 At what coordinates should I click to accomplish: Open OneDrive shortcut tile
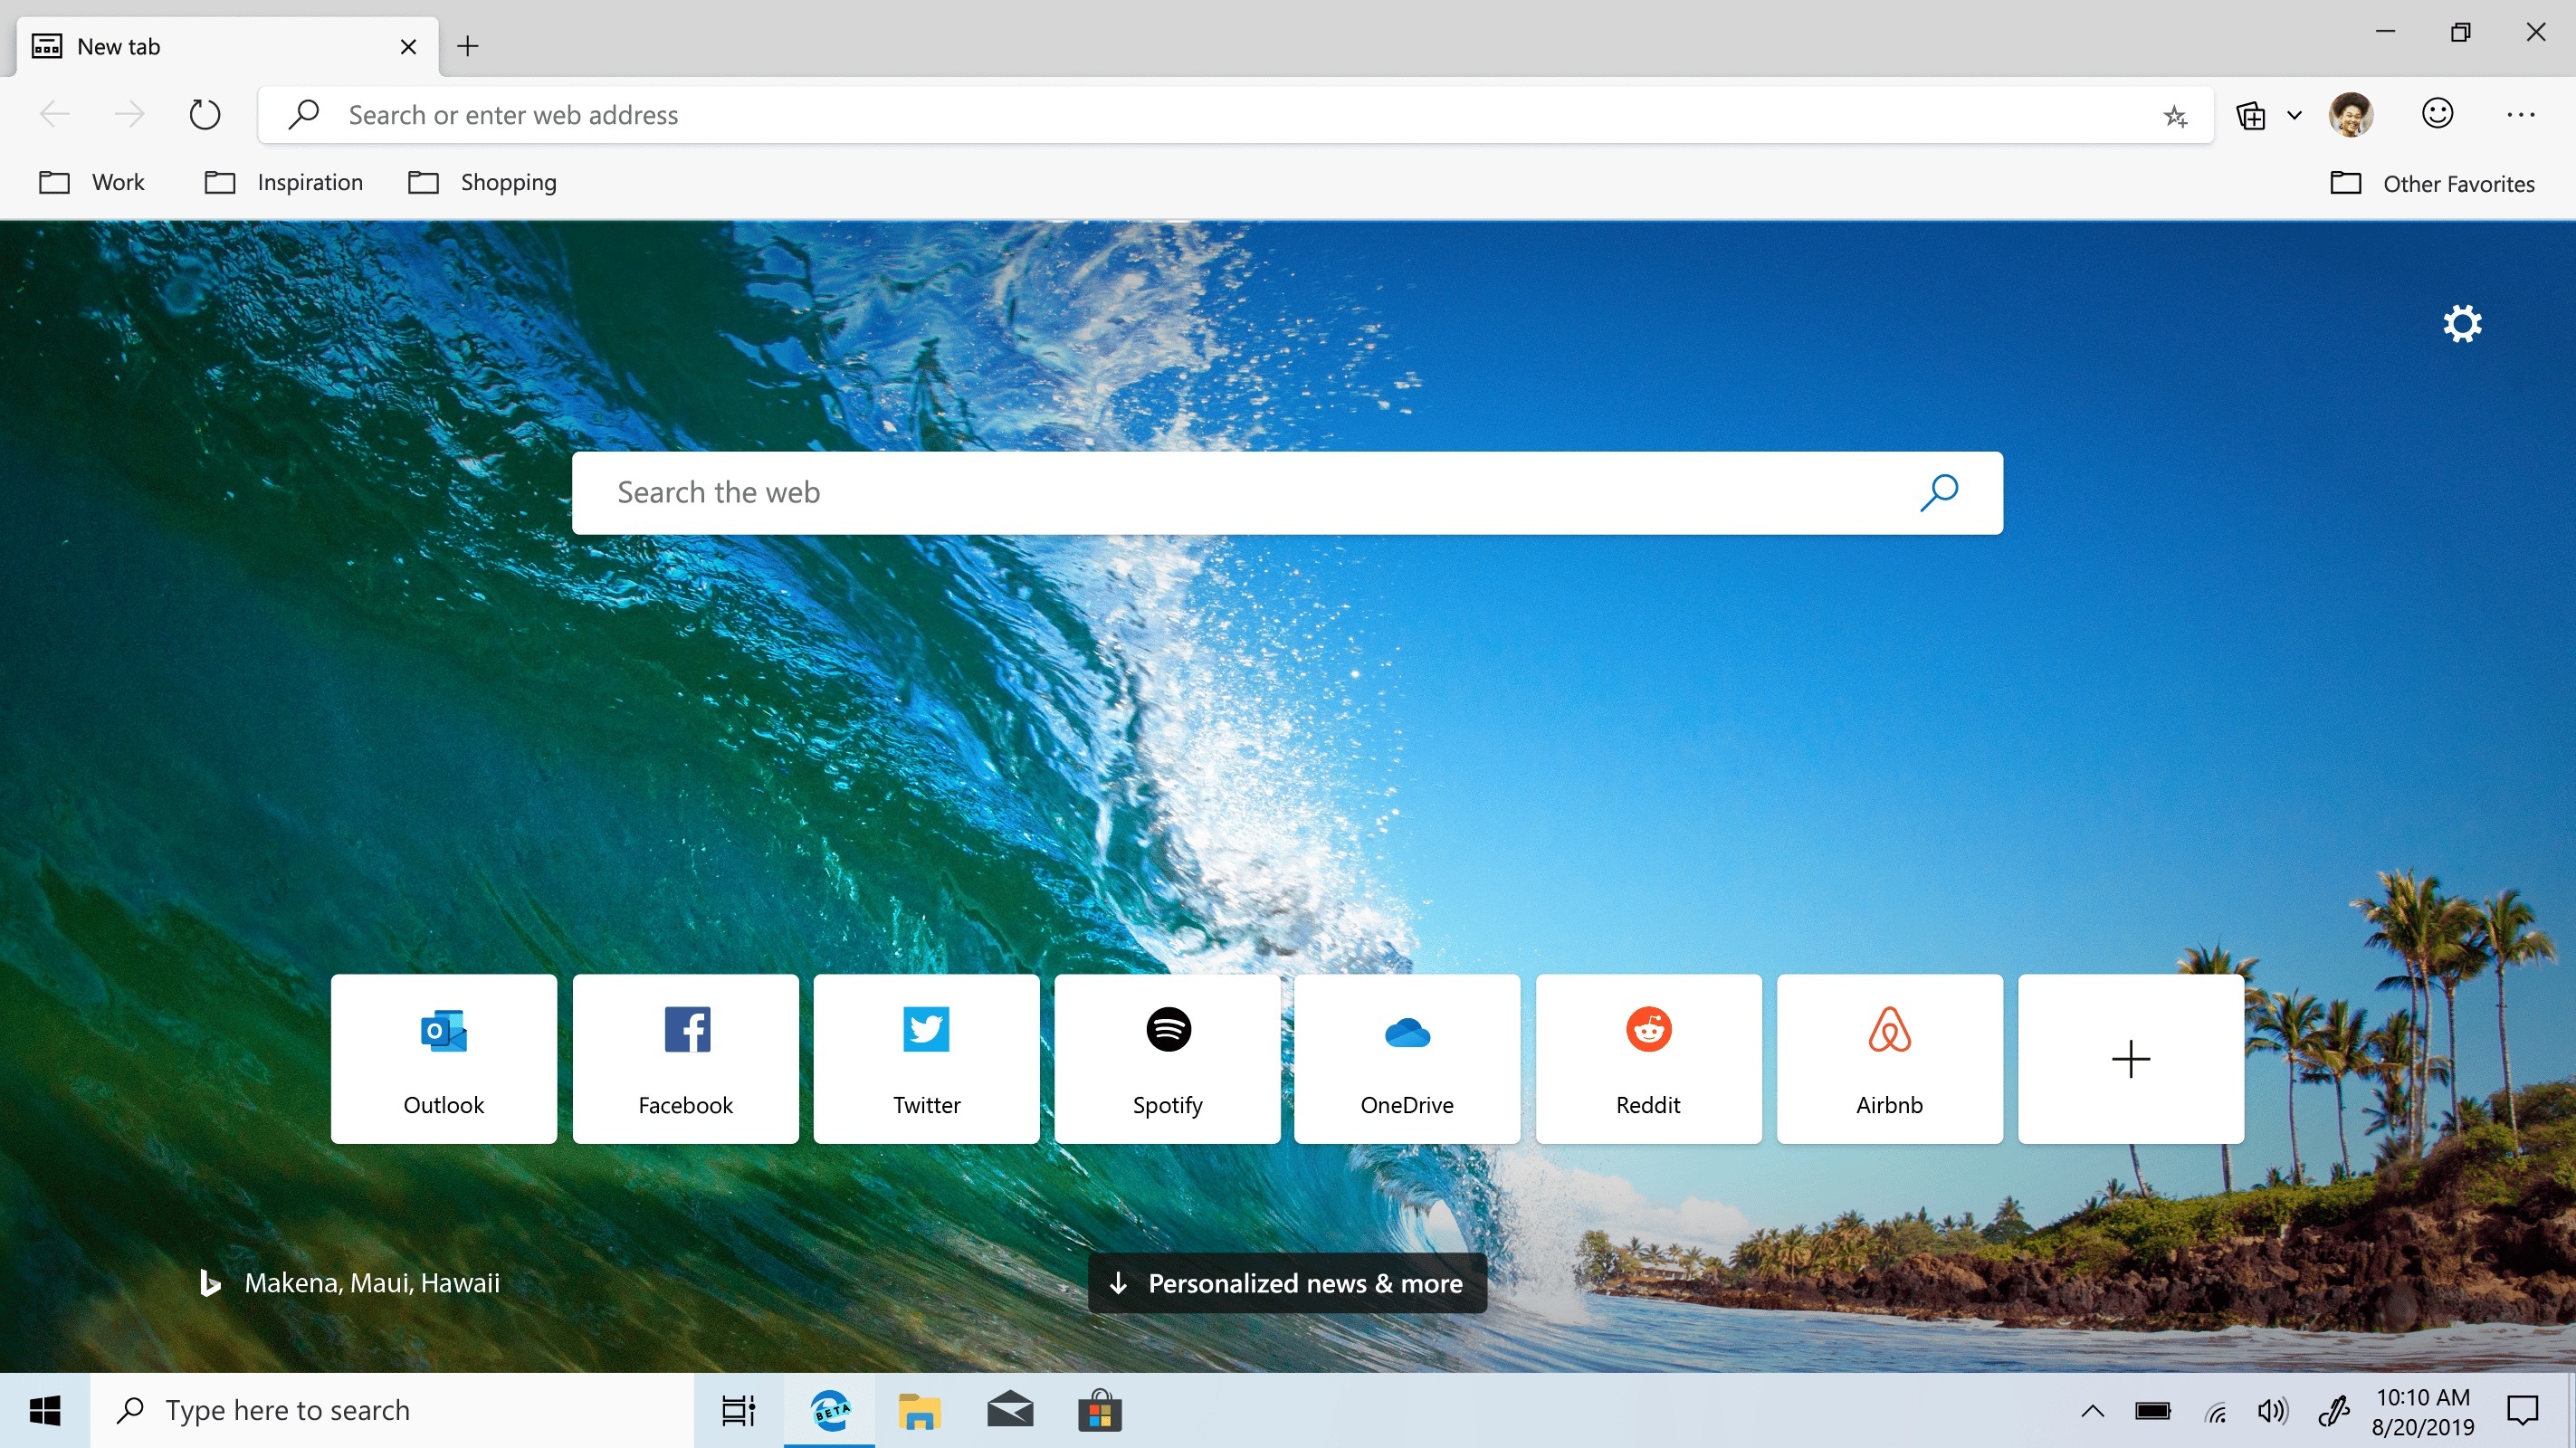click(x=1407, y=1057)
